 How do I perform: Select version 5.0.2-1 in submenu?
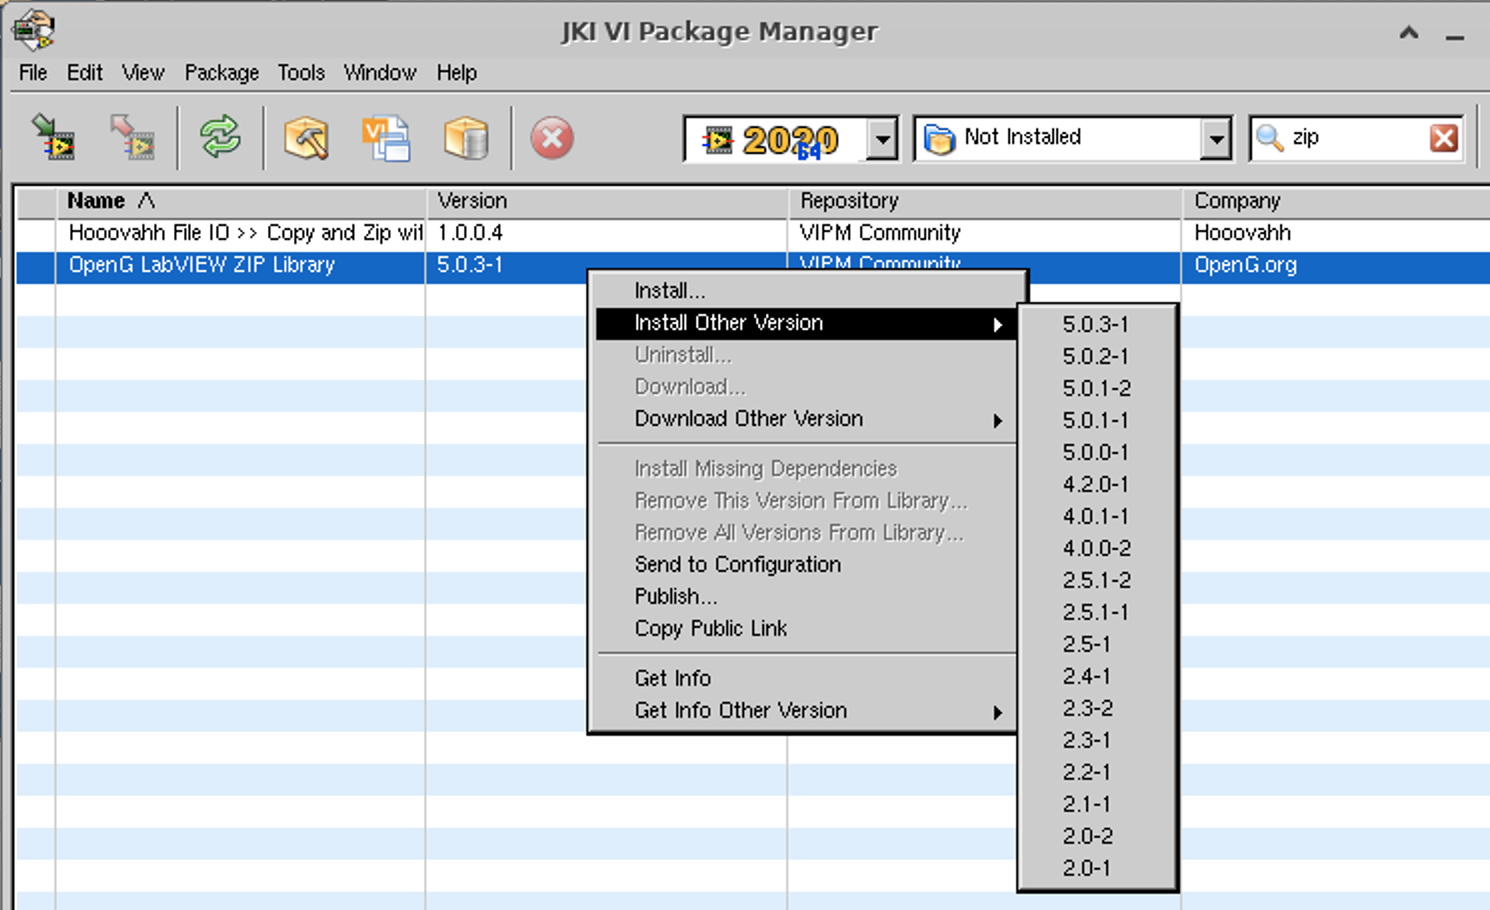coord(1096,357)
